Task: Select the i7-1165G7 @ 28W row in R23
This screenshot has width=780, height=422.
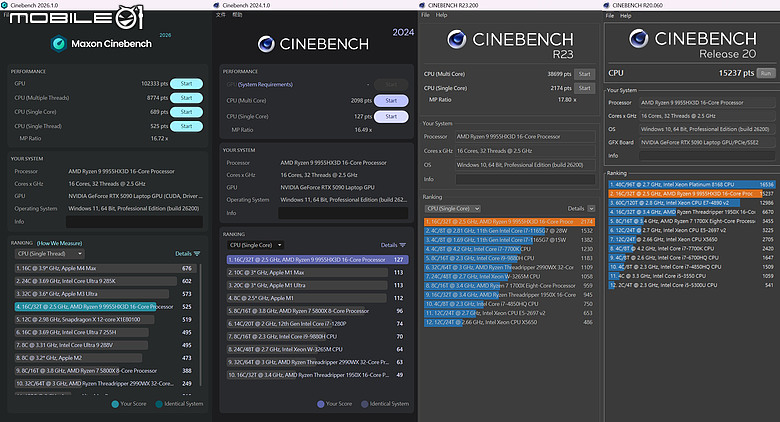Action: pos(509,231)
